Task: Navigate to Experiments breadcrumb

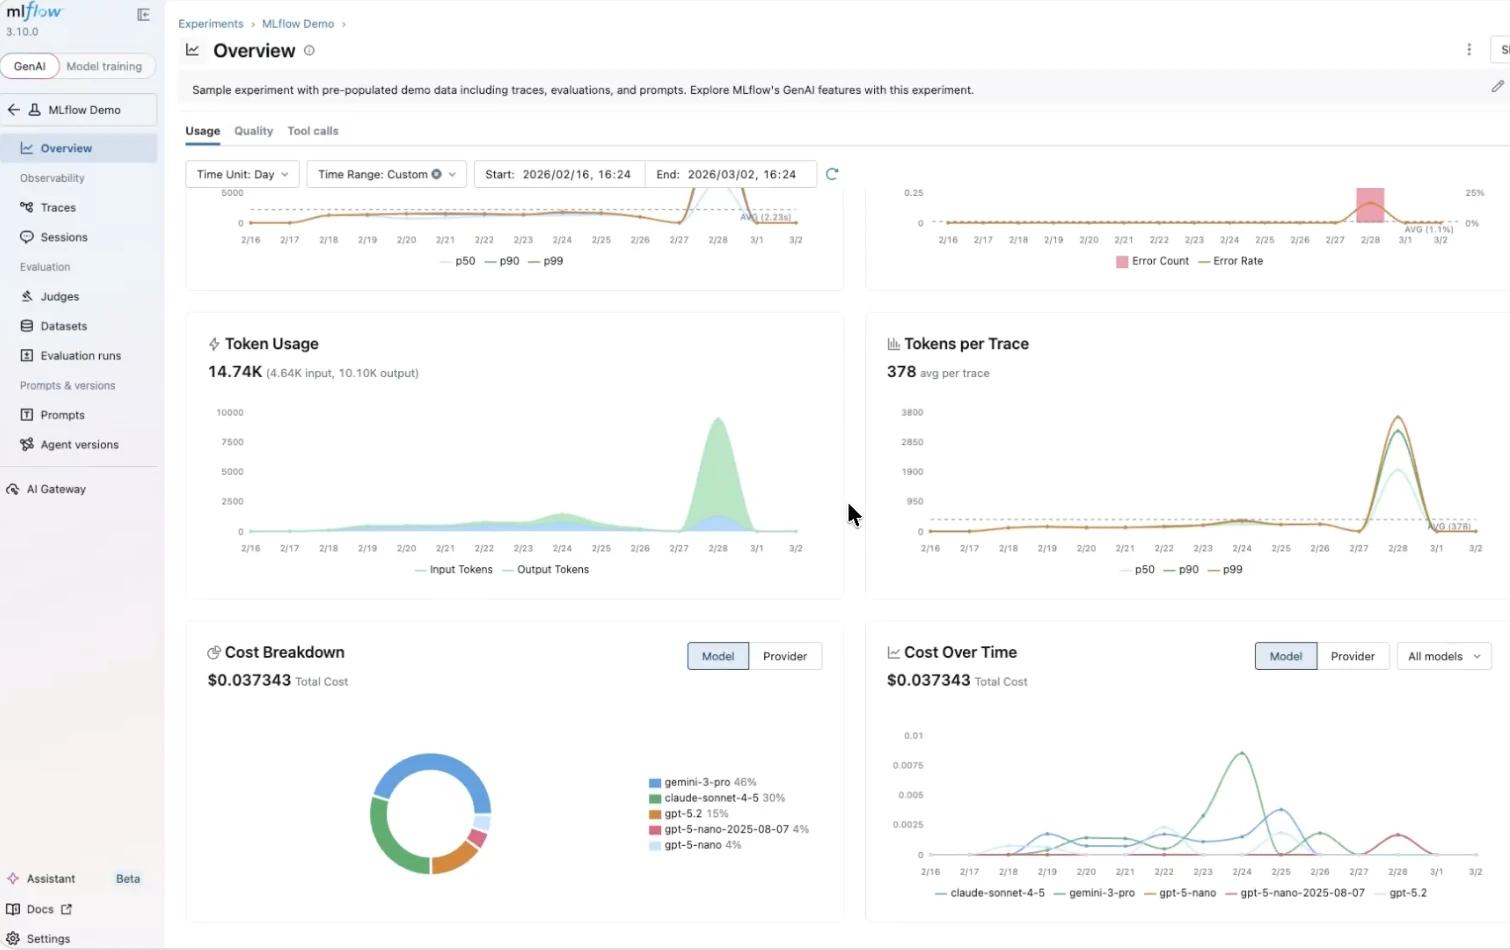Action: [211, 24]
